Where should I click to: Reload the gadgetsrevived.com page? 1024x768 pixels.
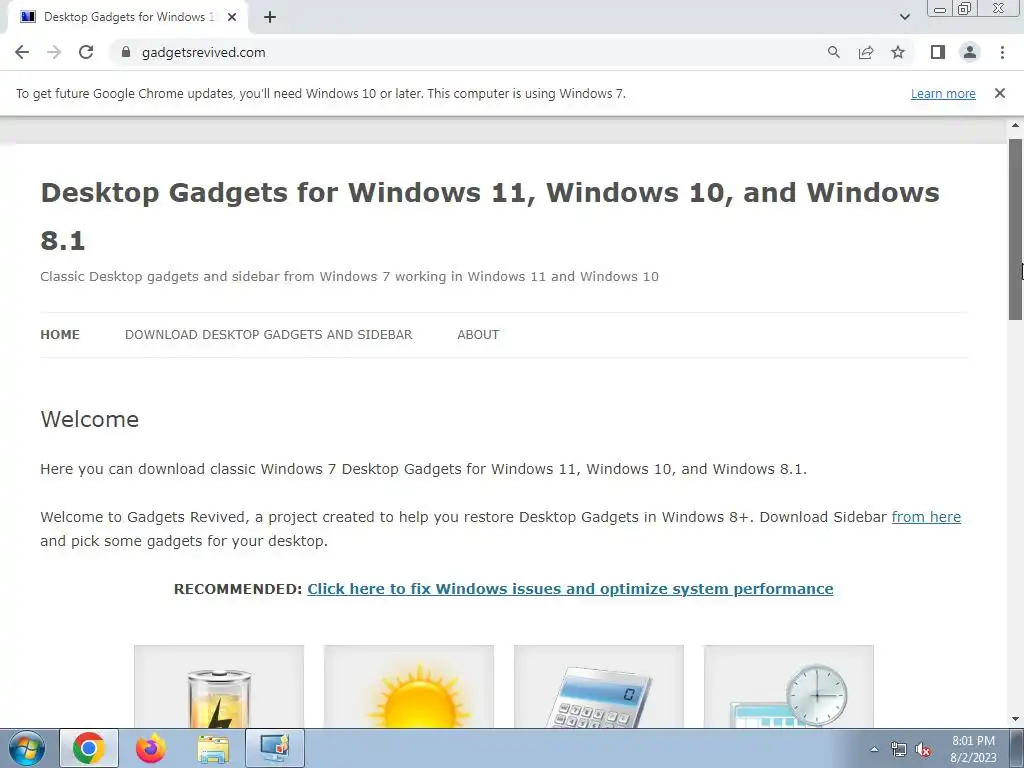pos(86,52)
